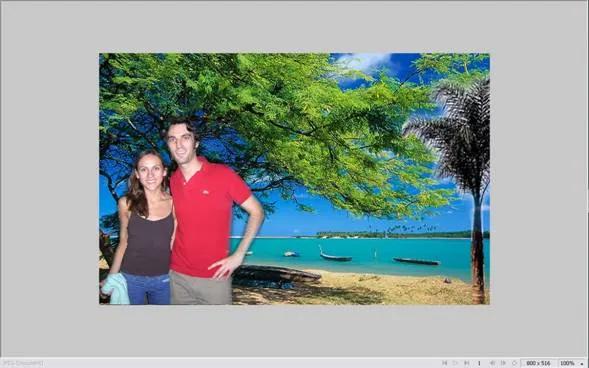
Task: Click the beach photo on the canvas
Action: click(294, 179)
